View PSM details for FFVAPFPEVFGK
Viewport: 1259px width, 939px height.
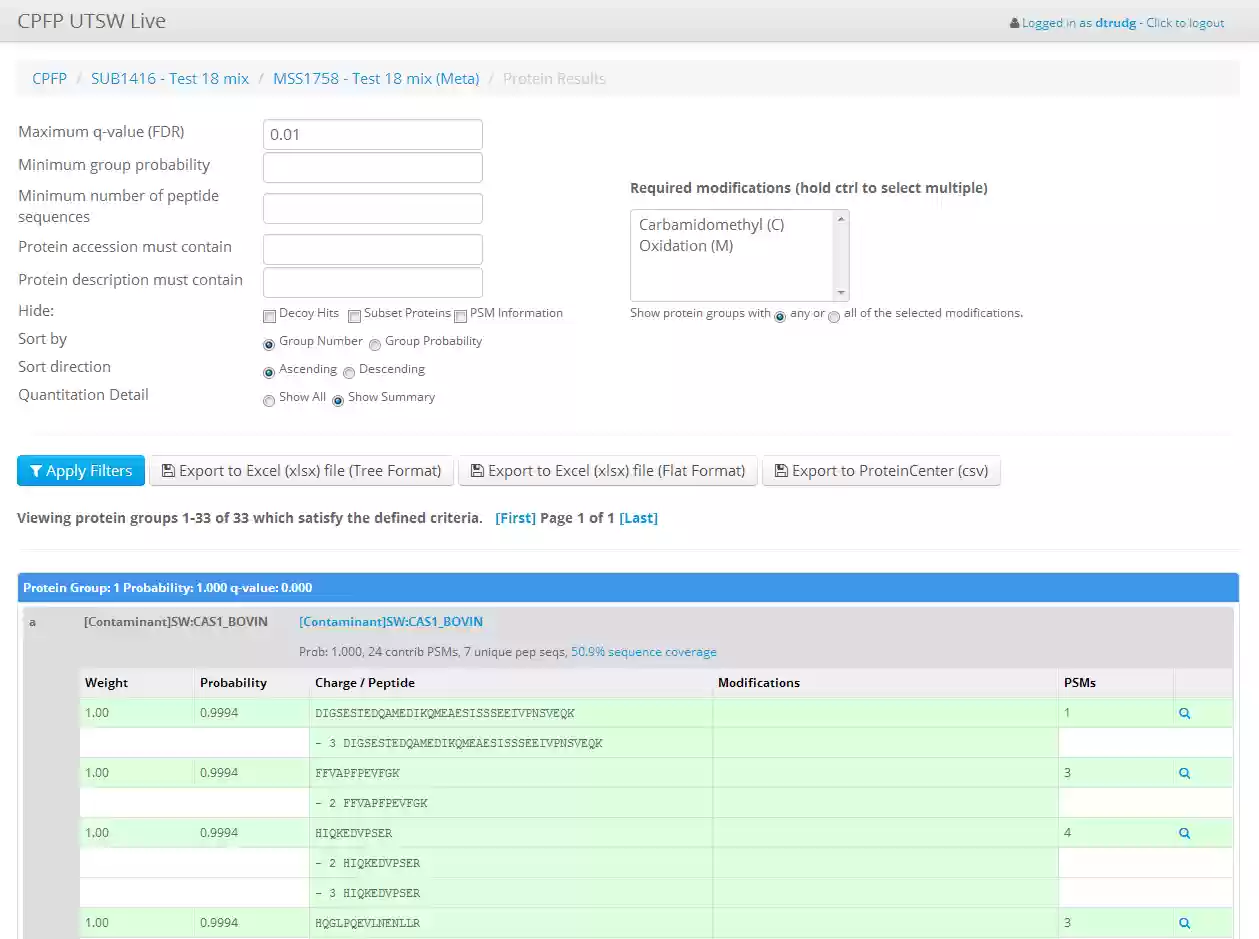[1184, 772]
